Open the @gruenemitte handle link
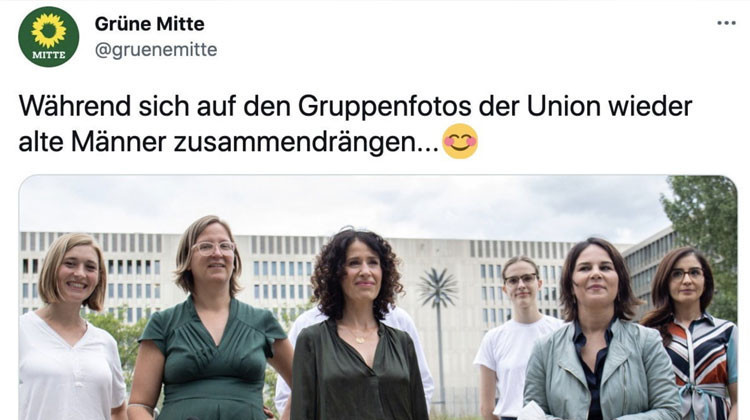Image resolution: width=750 pixels, height=420 pixels. (x=156, y=50)
